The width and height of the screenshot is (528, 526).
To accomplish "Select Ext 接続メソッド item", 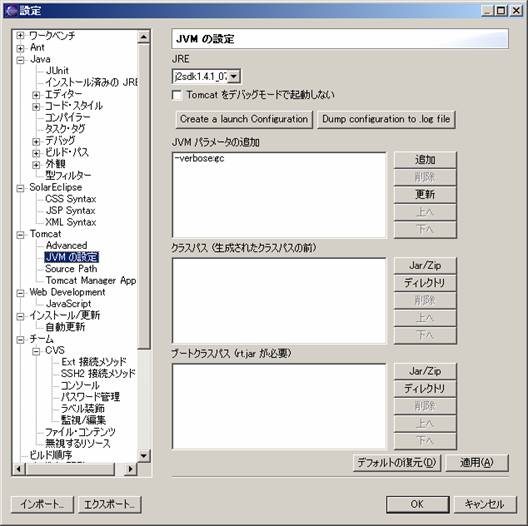I will point(94,362).
